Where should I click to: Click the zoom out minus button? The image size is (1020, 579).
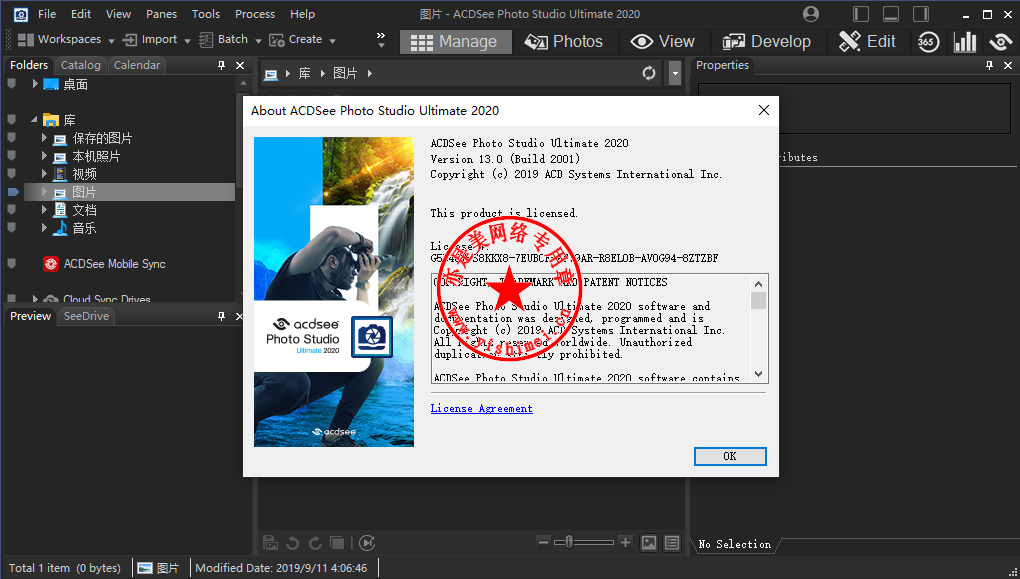coord(544,542)
